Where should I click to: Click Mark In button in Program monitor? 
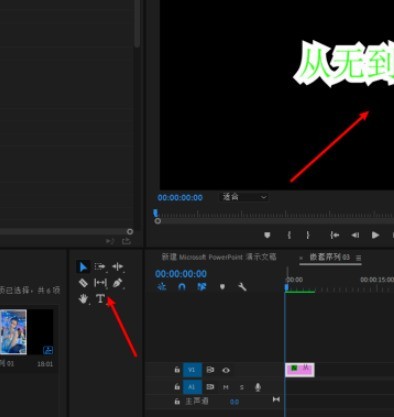click(289, 235)
